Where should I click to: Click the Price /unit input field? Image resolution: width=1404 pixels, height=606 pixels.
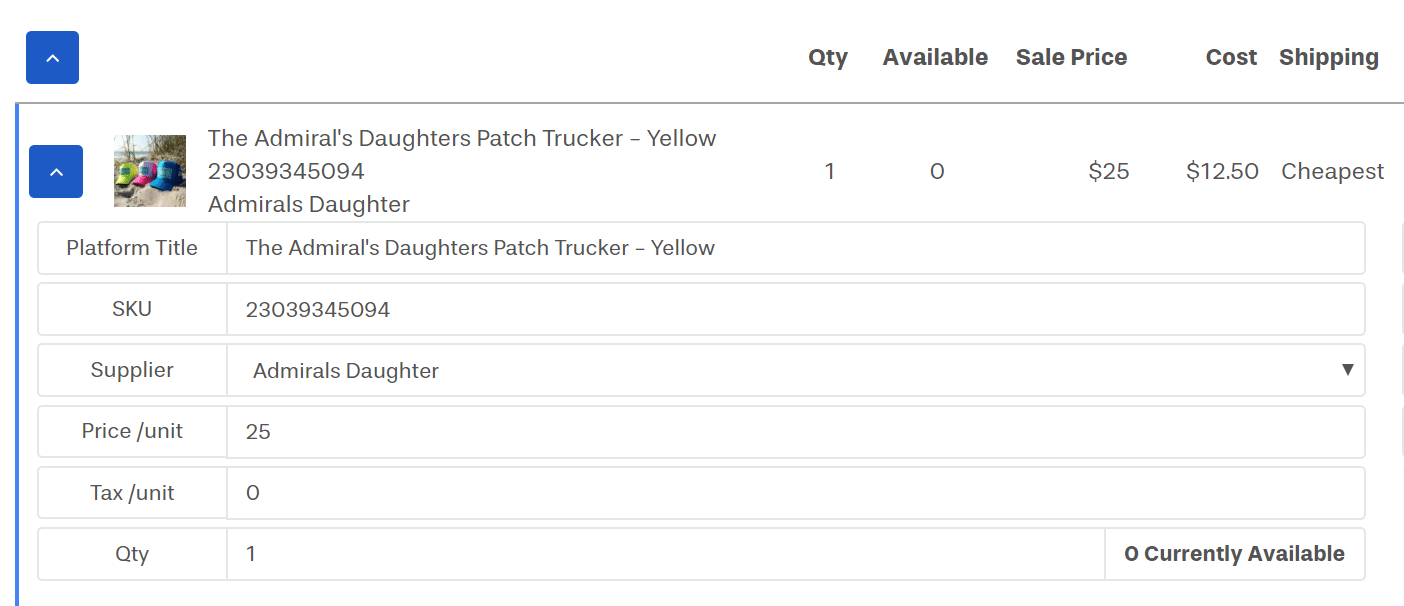[795, 432]
